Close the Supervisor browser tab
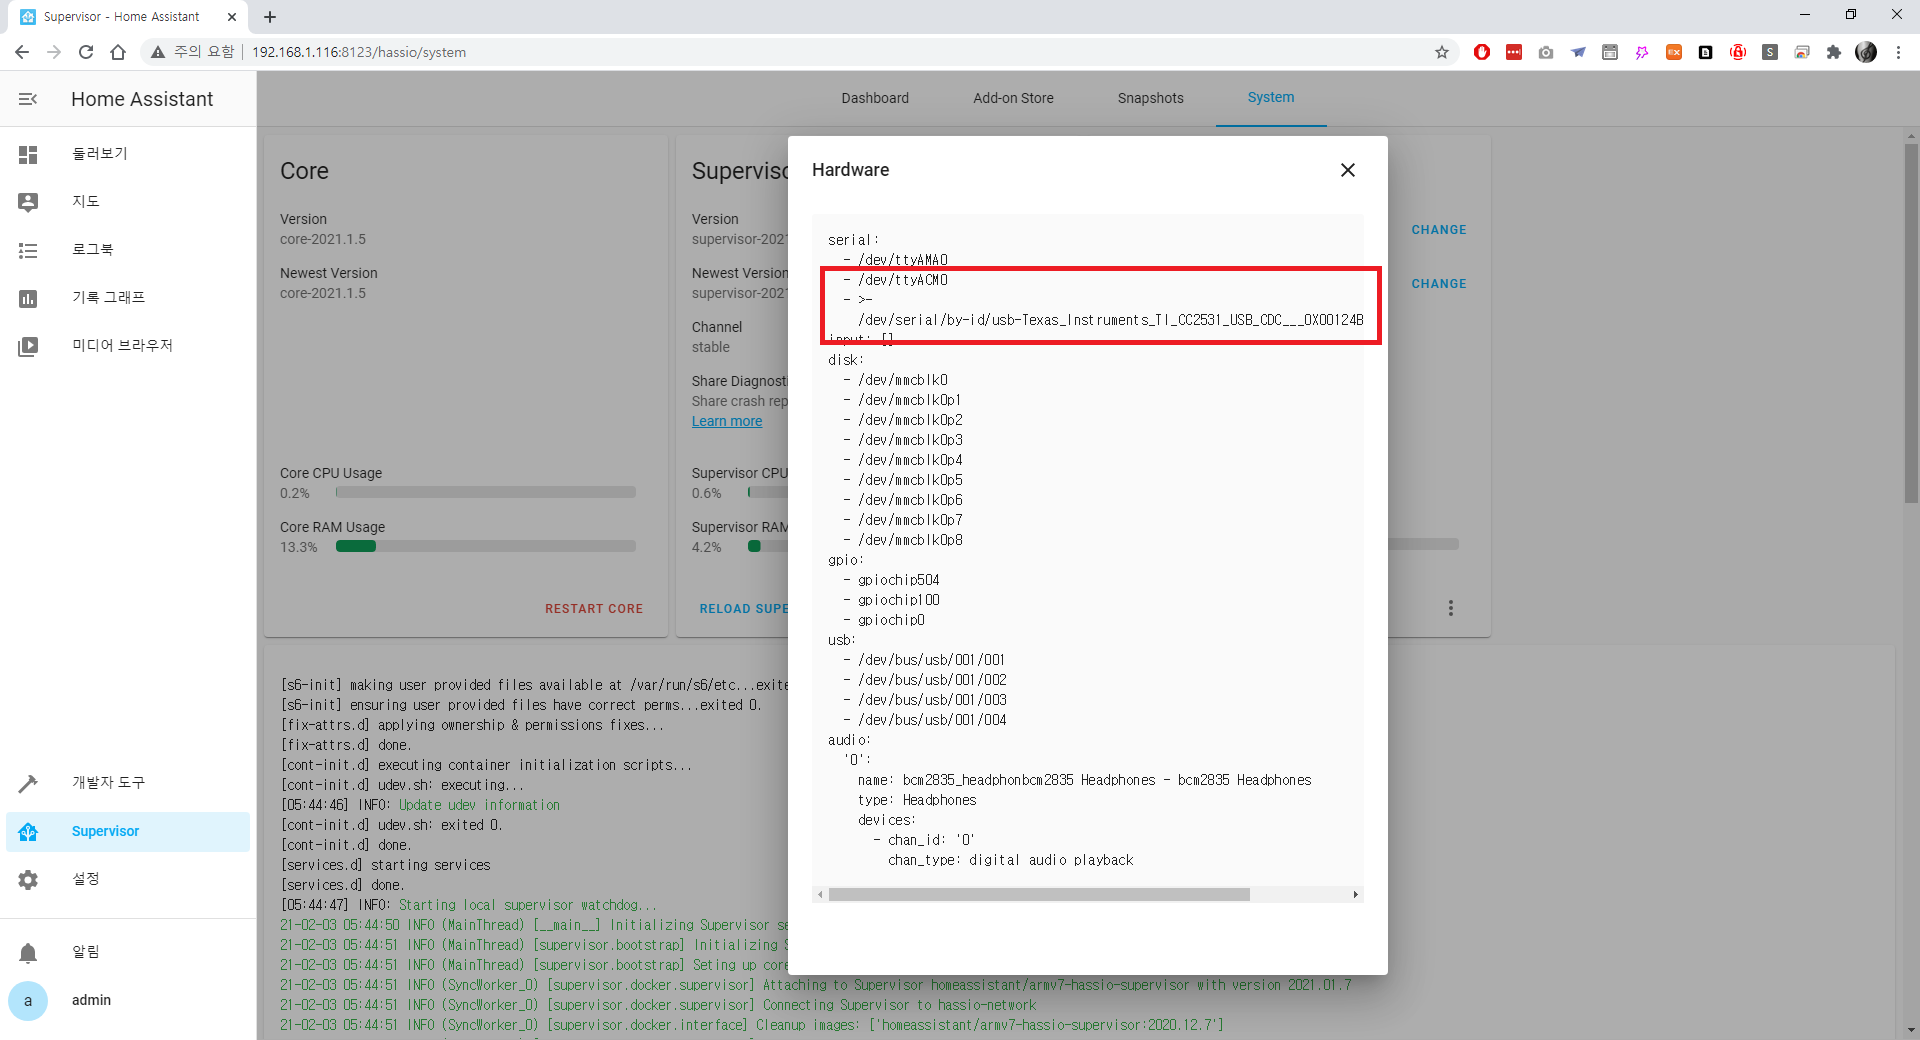This screenshot has height=1040, width=1920. point(232,17)
